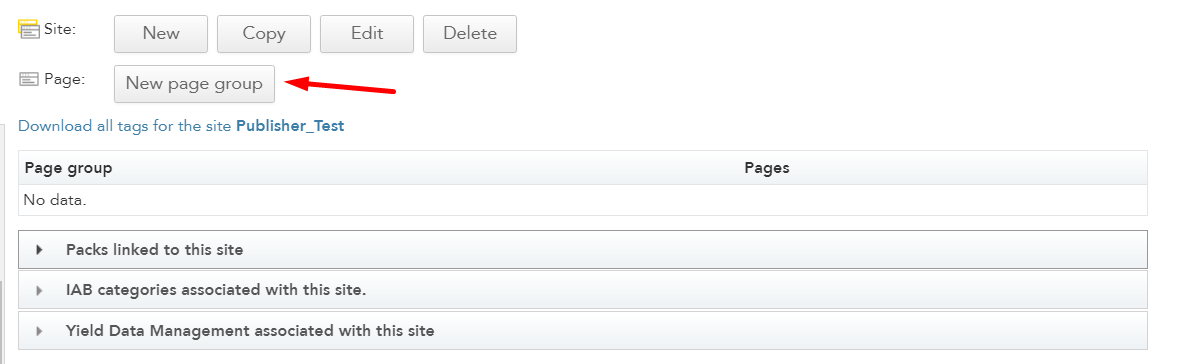Delete the current site
The image size is (1190, 364).
[x=470, y=33]
